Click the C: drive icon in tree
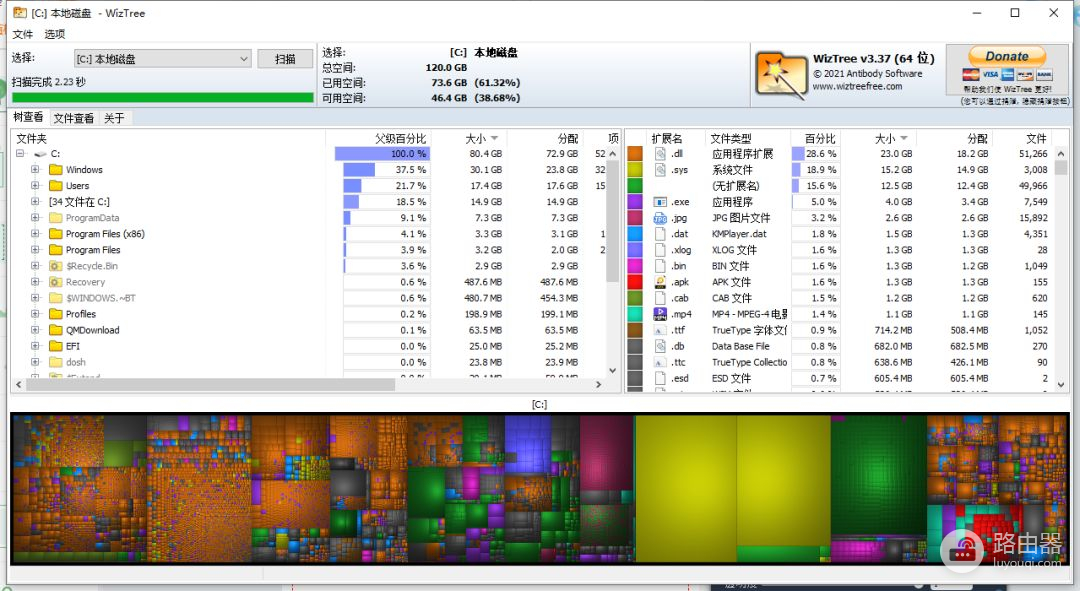The image size is (1080, 591). coord(40,154)
